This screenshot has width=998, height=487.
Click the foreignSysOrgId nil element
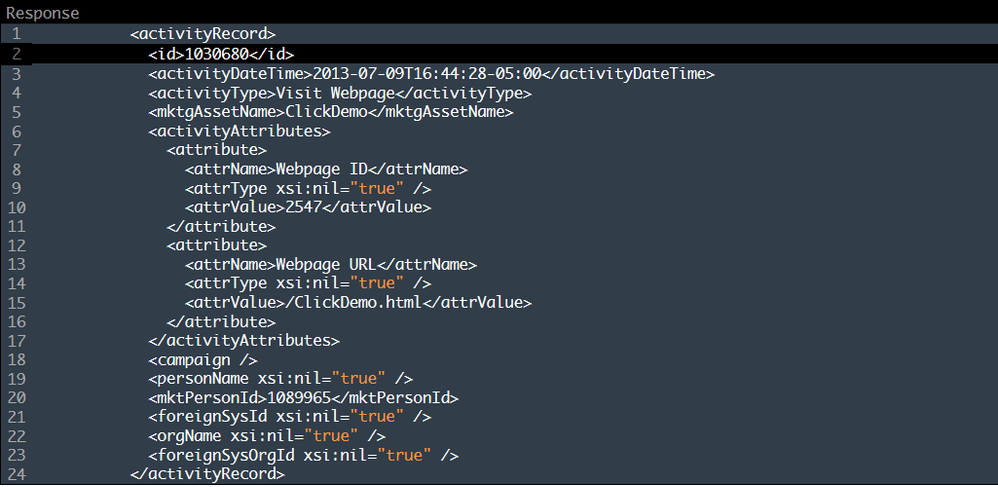304,455
